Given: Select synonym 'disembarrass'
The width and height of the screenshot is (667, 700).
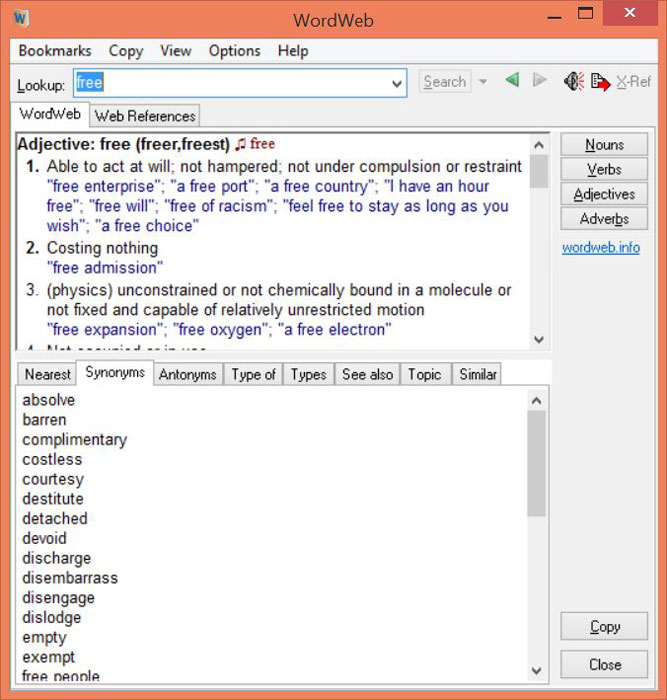Looking at the screenshot, I should [70, 578].
